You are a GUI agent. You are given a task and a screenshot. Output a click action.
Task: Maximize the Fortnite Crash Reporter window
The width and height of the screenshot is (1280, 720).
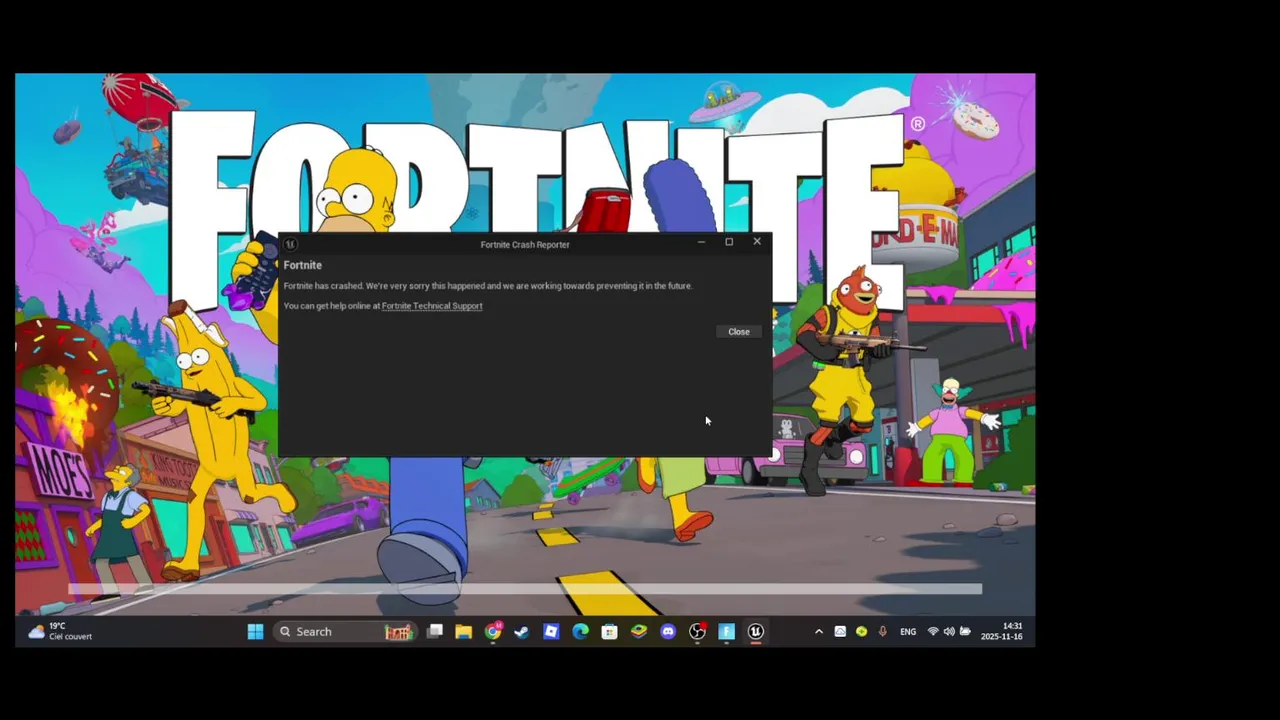coord(729,242)
